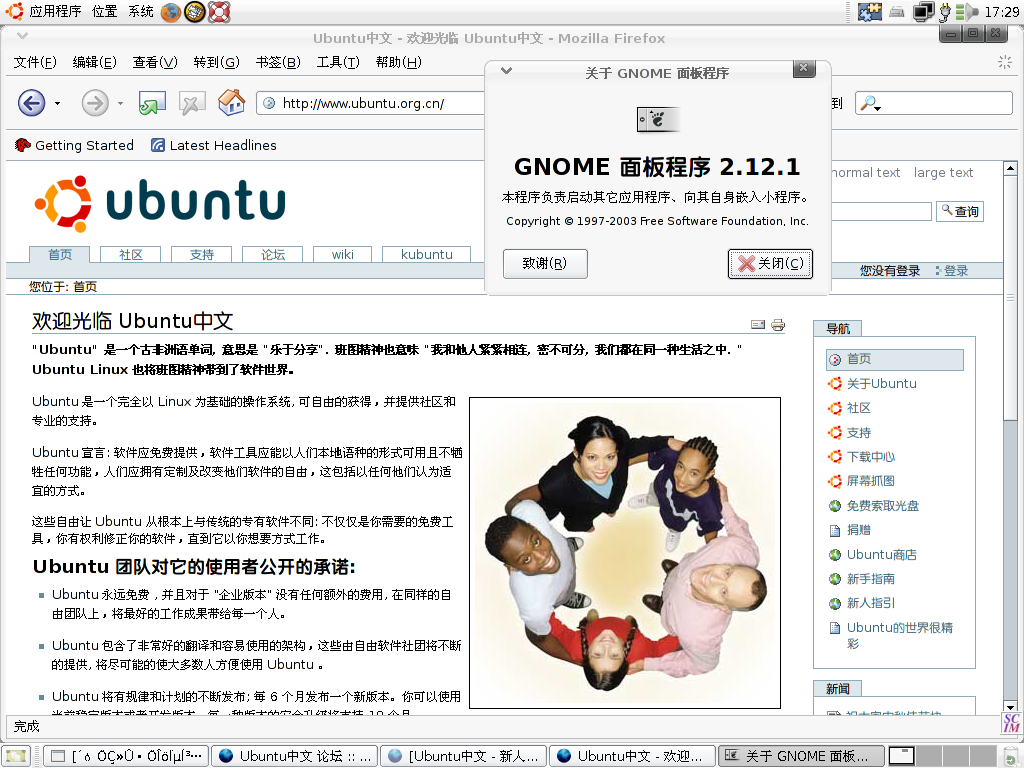
Task: Click the site icon in the URL bar
Action: 269,103
